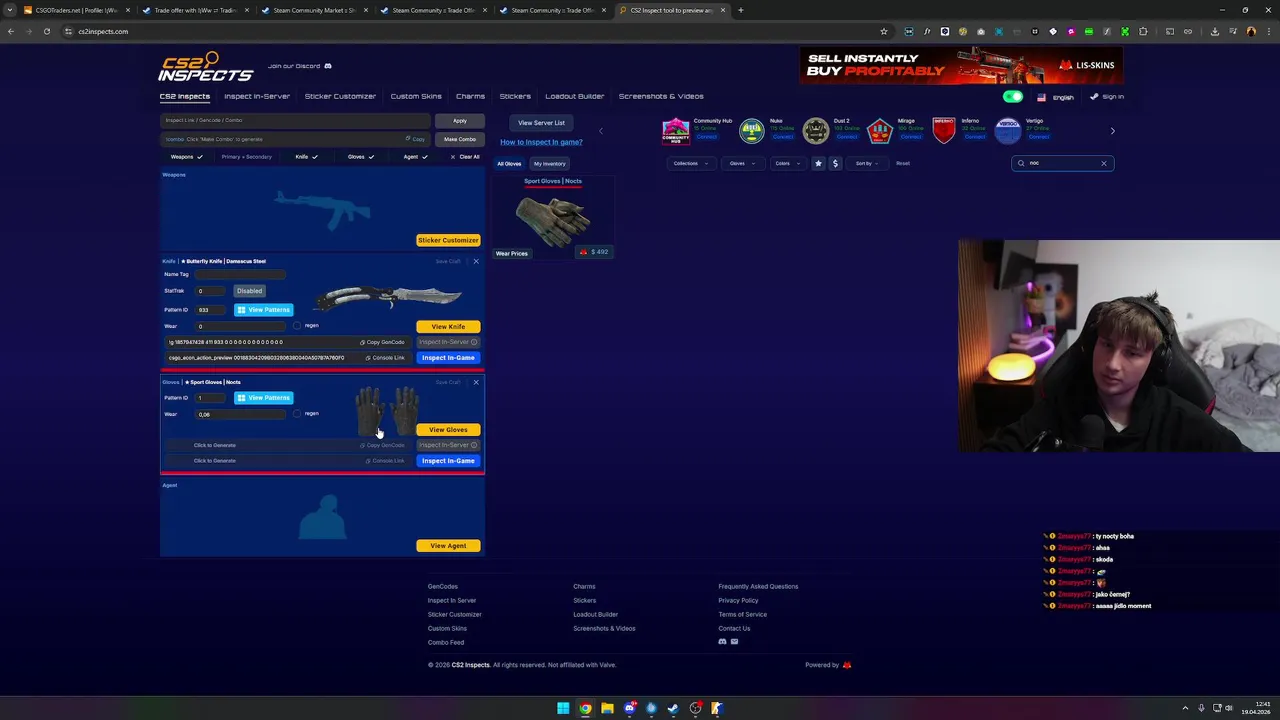Copy the knife Console Link
The height and width of the screenshot is (720, 1280).
point(385,358)
